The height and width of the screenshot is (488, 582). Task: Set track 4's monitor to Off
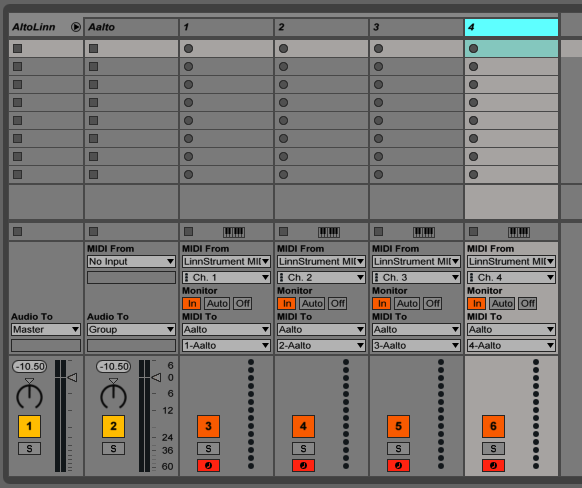528,304
